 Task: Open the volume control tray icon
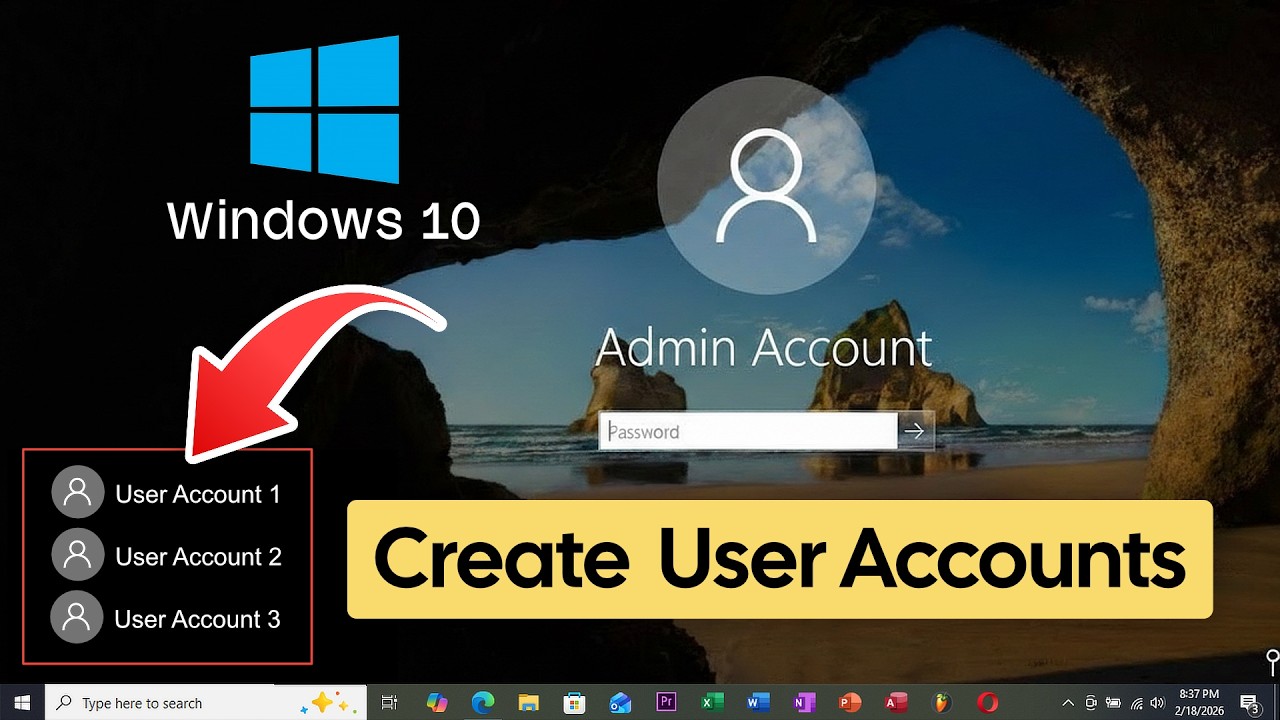(1158, 703)
